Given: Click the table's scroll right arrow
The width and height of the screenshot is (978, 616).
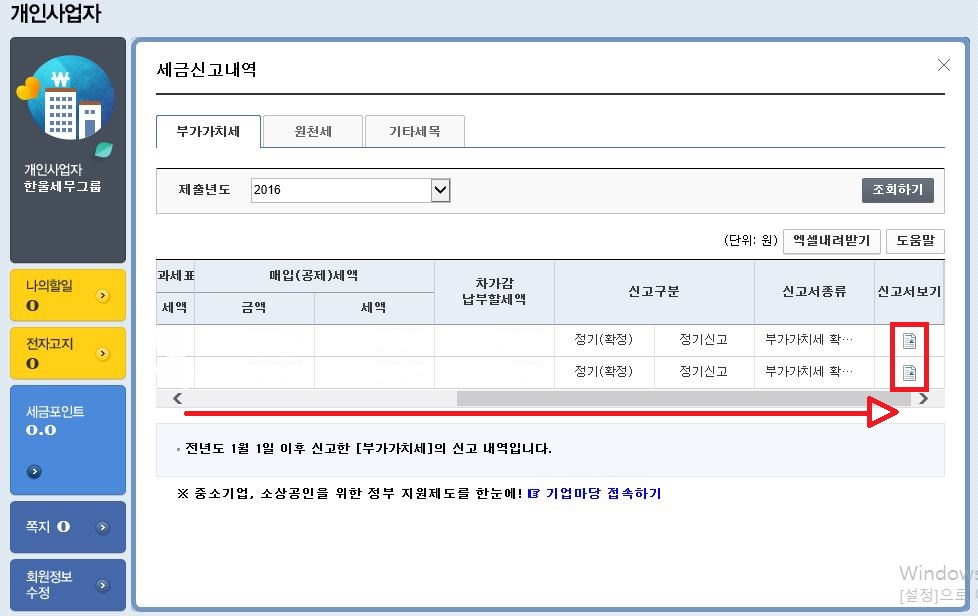Looking at the screenshot, I should [x=923, y=398].
